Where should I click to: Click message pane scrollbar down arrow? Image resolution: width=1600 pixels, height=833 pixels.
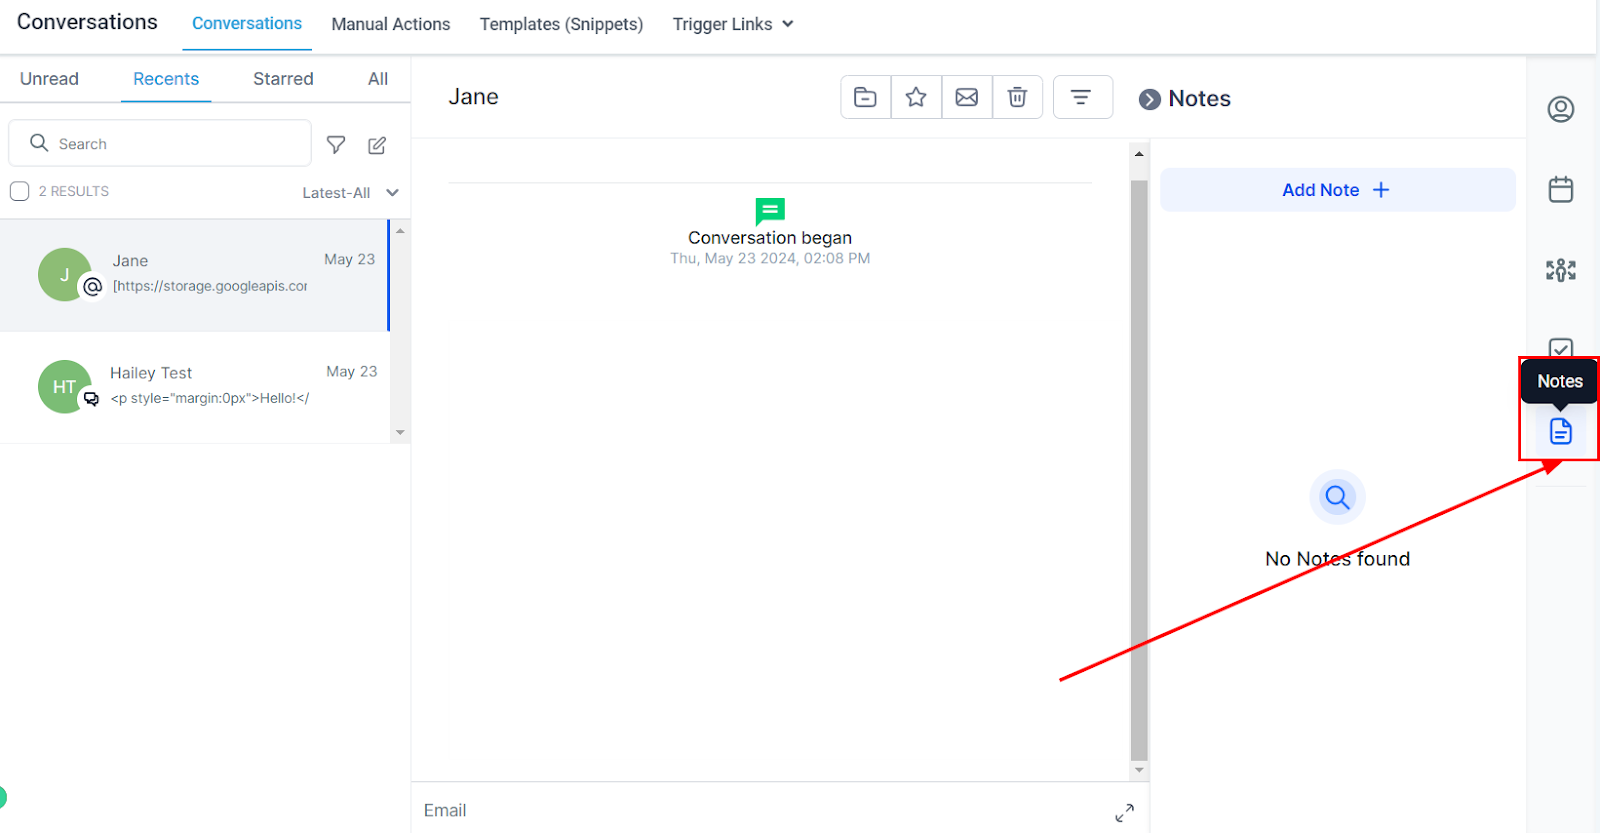1139,770
